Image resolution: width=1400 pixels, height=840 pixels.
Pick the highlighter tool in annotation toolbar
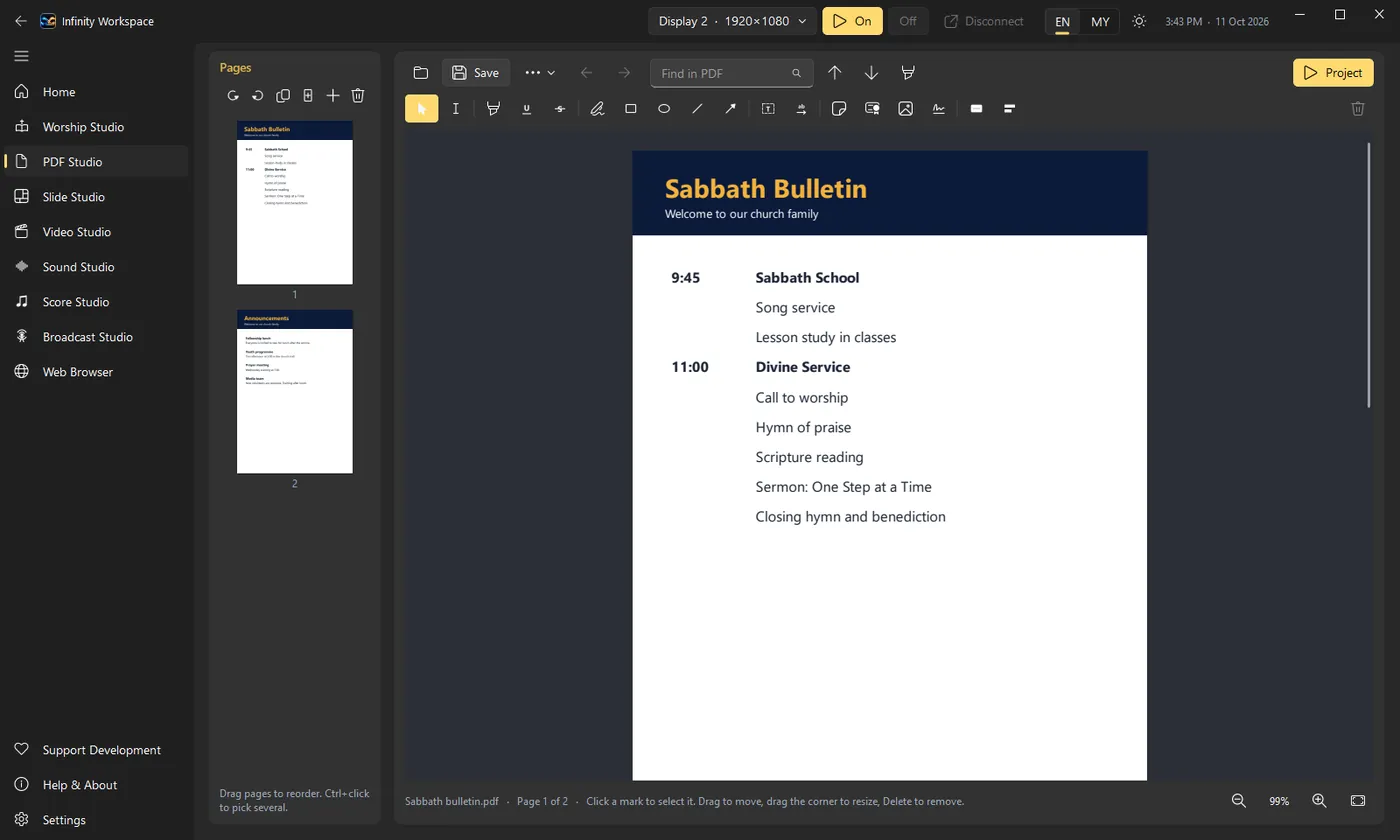[x=493, y=109]
